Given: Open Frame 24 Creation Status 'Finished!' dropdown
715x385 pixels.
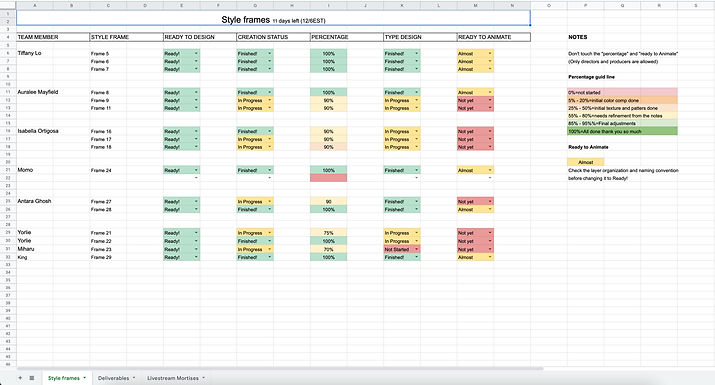Looking at the screenshot, I should pyautogui.click(x=269, y=170).
